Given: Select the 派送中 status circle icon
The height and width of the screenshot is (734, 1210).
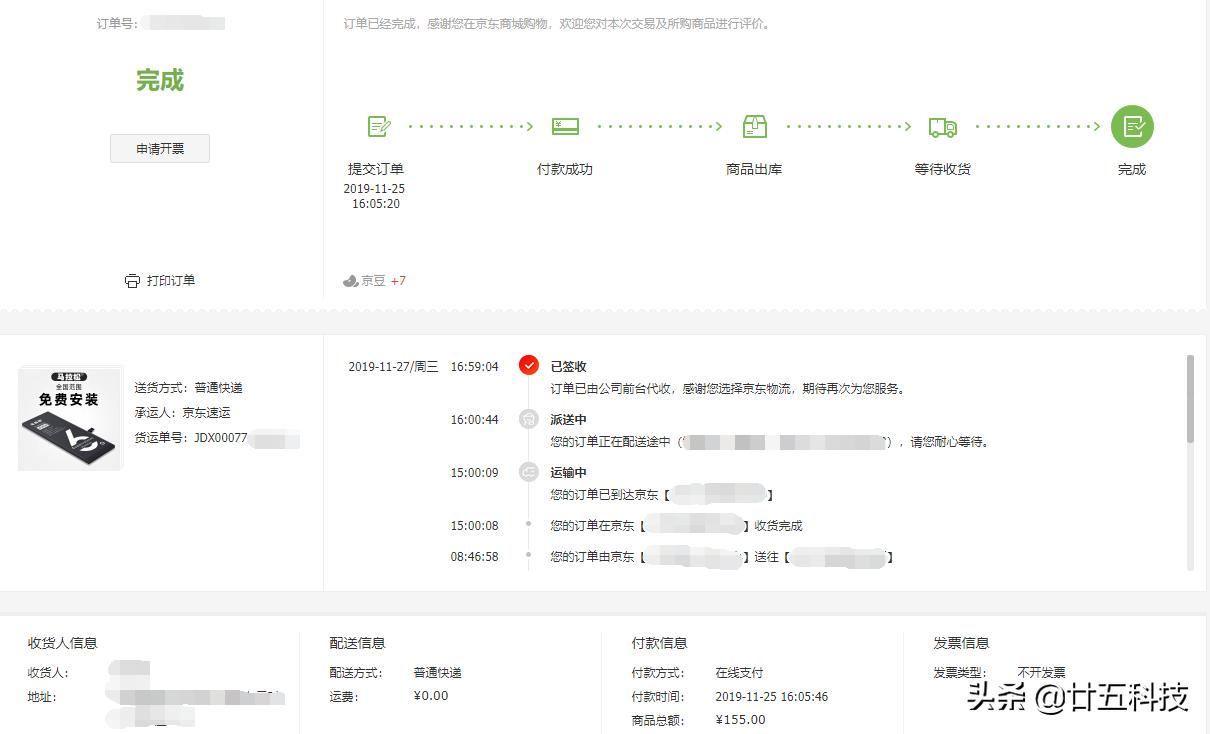Looking at the screenshot, I should pyautogui.click(x=529, y=418).
